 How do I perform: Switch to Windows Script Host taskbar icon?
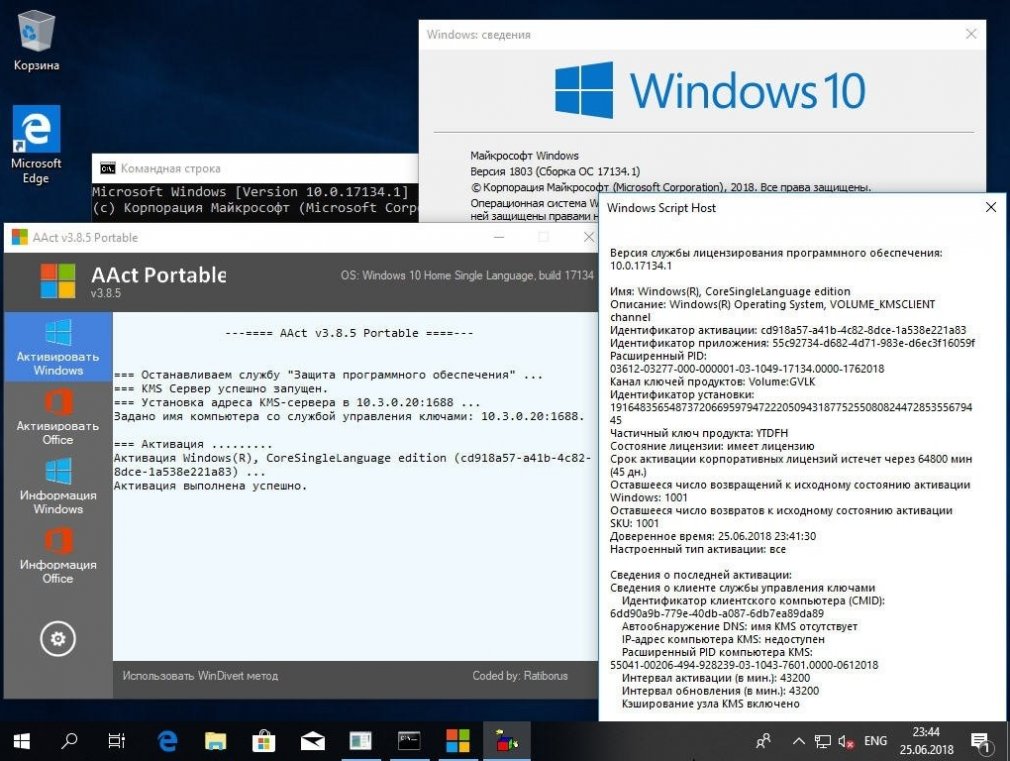coord(507,741)
